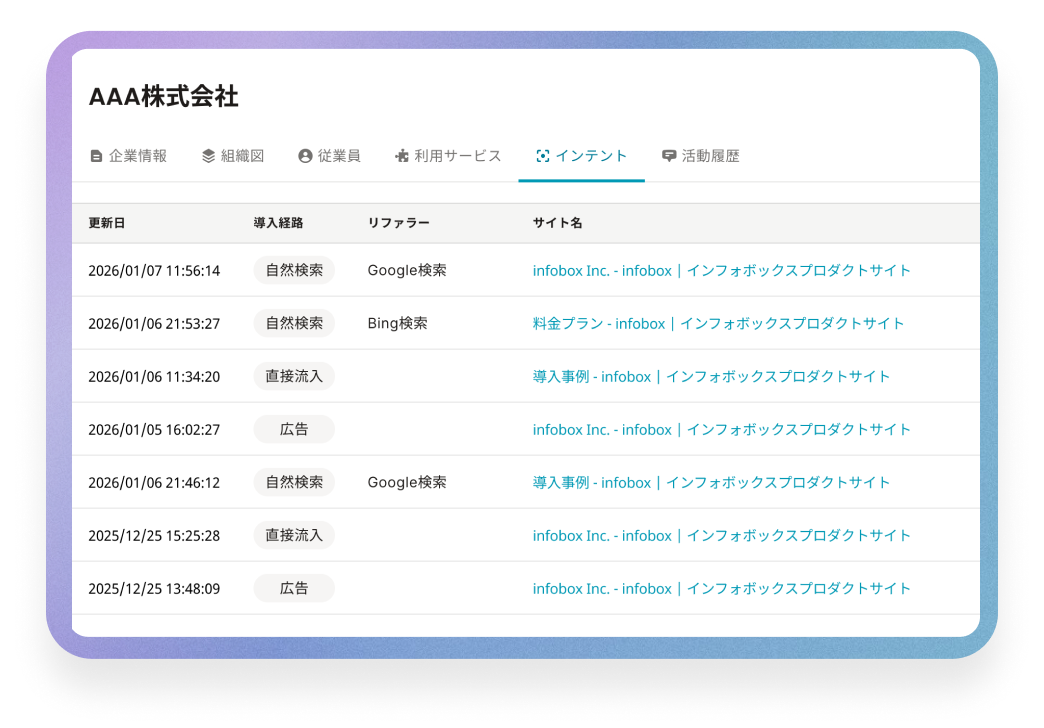The image size is (1044, 728).
Task: Click the person icon beside 従業員
Action: click(x=305, y=156)
